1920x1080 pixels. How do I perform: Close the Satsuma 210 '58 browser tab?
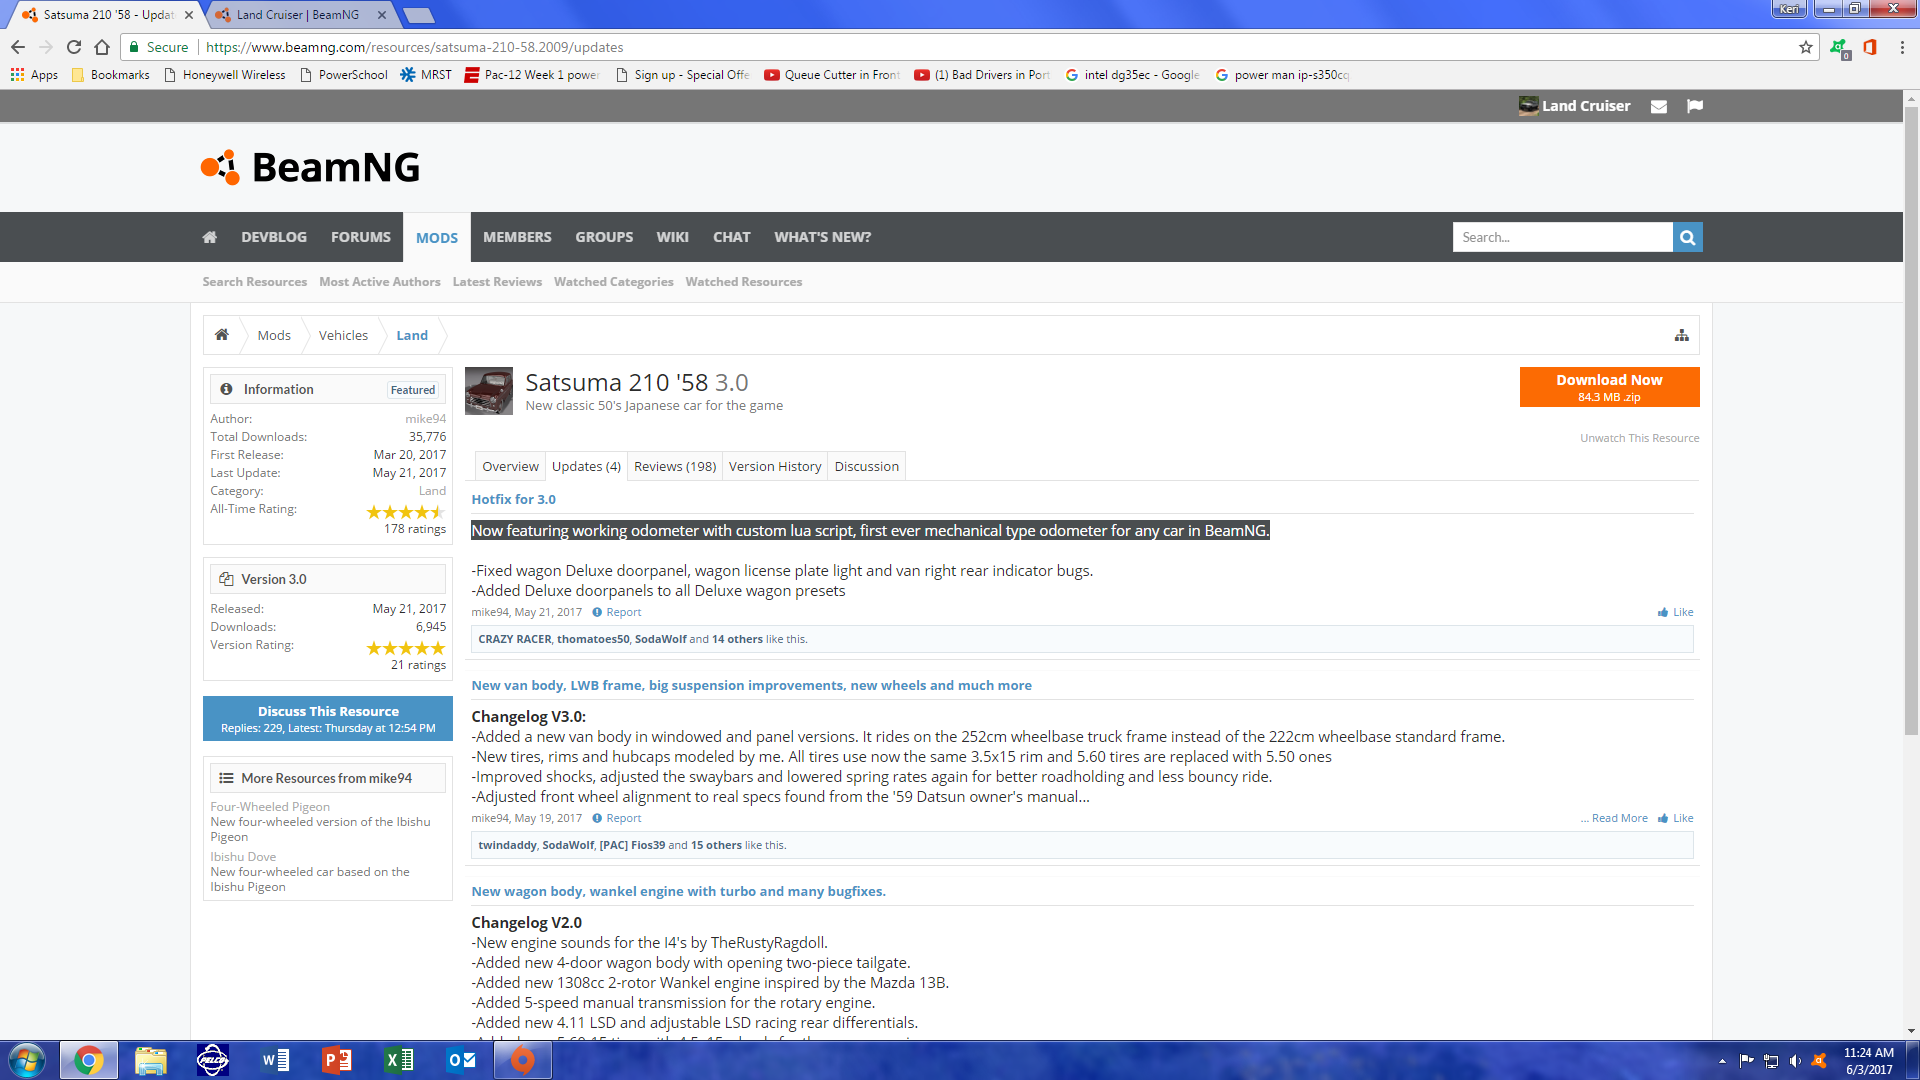click(189, 15)
